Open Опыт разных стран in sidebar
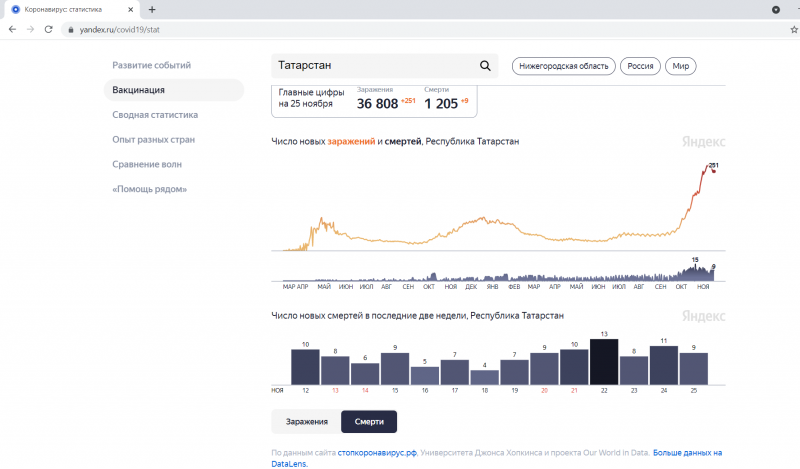Screen dimensions: 800x469 point(154,139)
